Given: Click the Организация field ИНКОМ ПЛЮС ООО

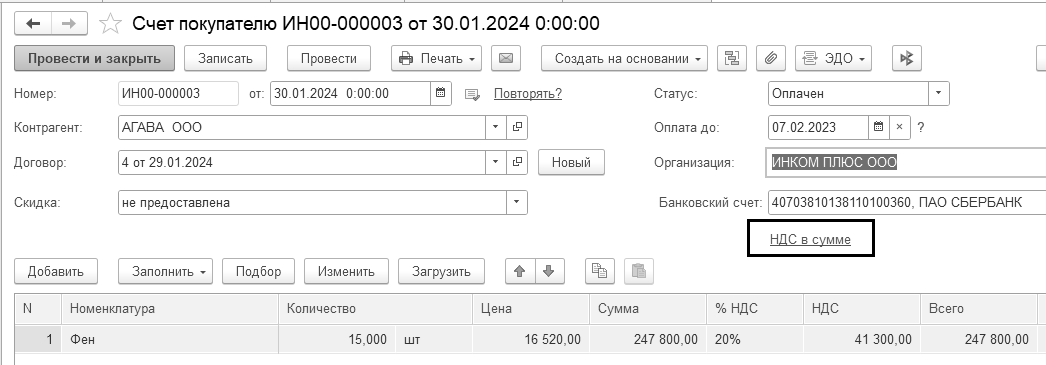Looking at the screenshot, I should coord(906,162).
